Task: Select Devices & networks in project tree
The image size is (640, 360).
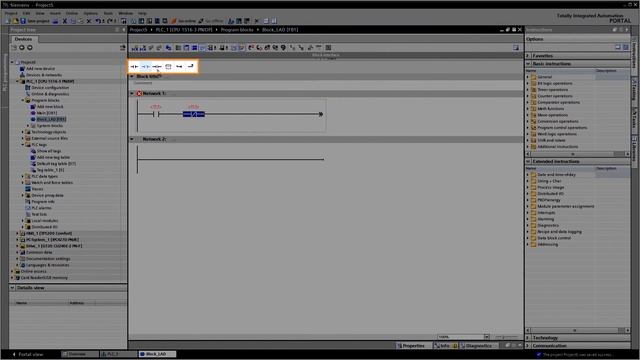Action: (x=44, y=75)
